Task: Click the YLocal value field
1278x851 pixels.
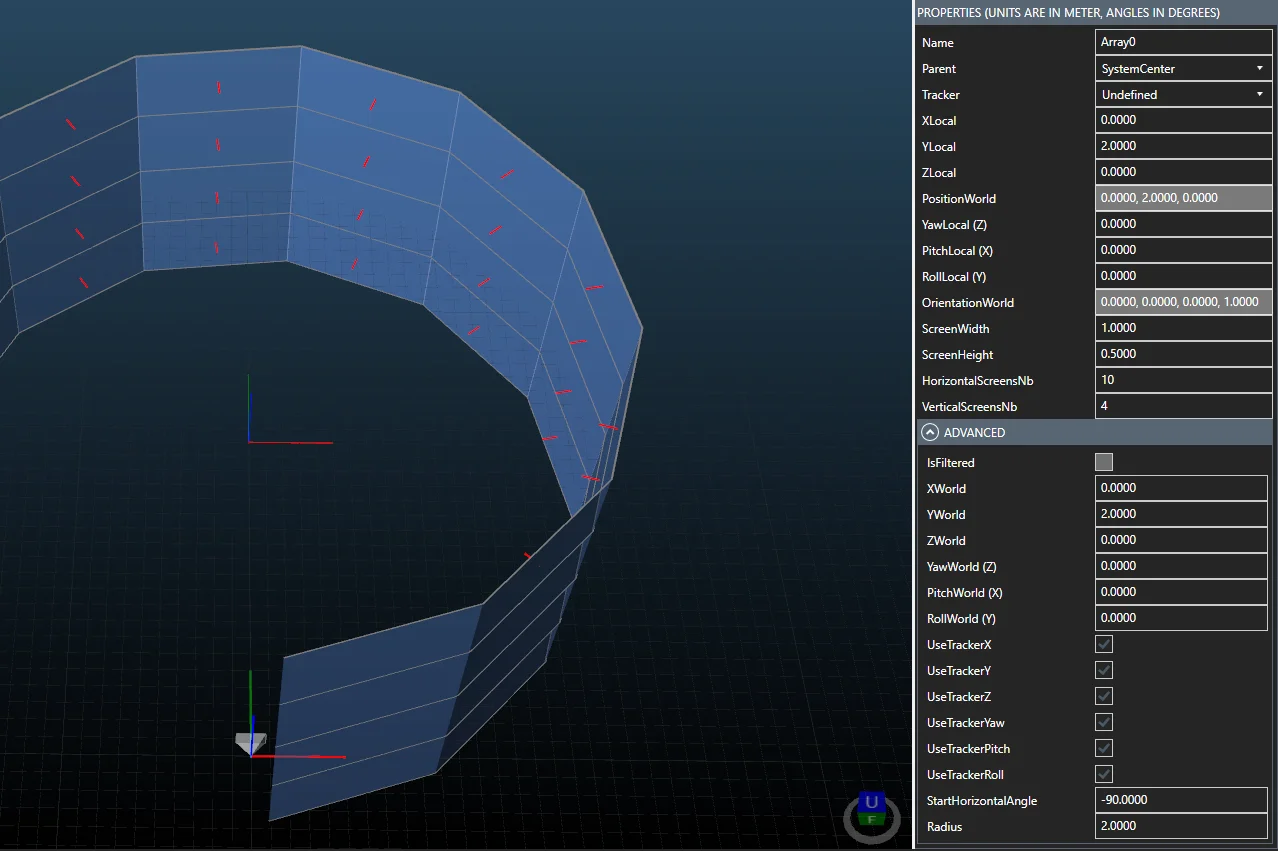Action: pyautogui.click(x=1184, y=147)
